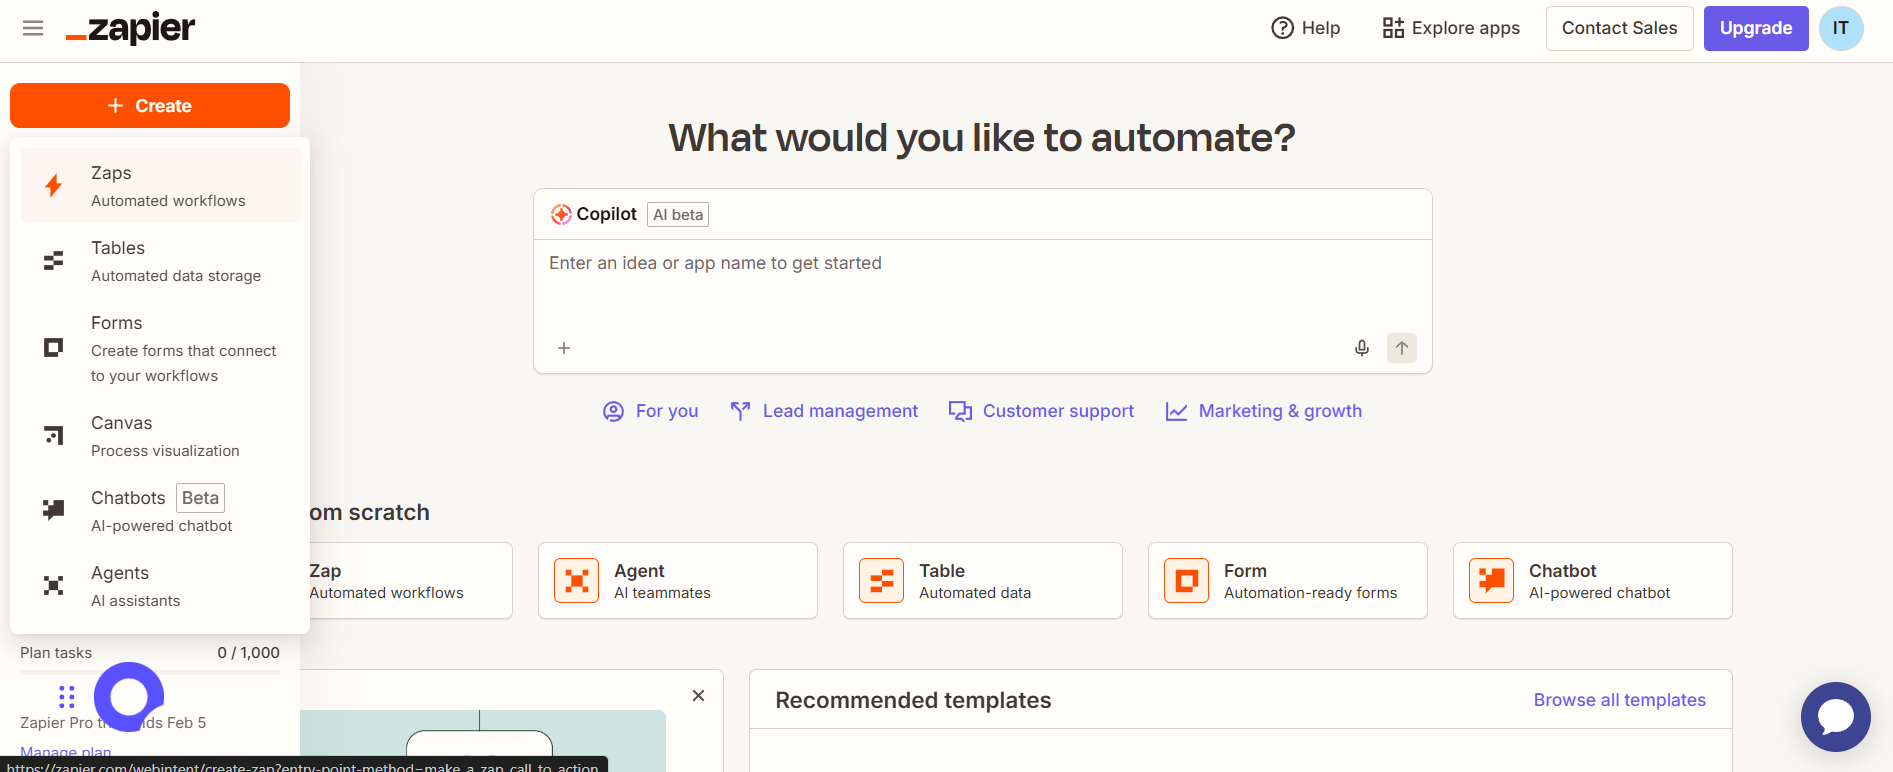1893x772 pixels.
Task: Click the Explore apps grid icon
Action: [x=1393, y=28]
